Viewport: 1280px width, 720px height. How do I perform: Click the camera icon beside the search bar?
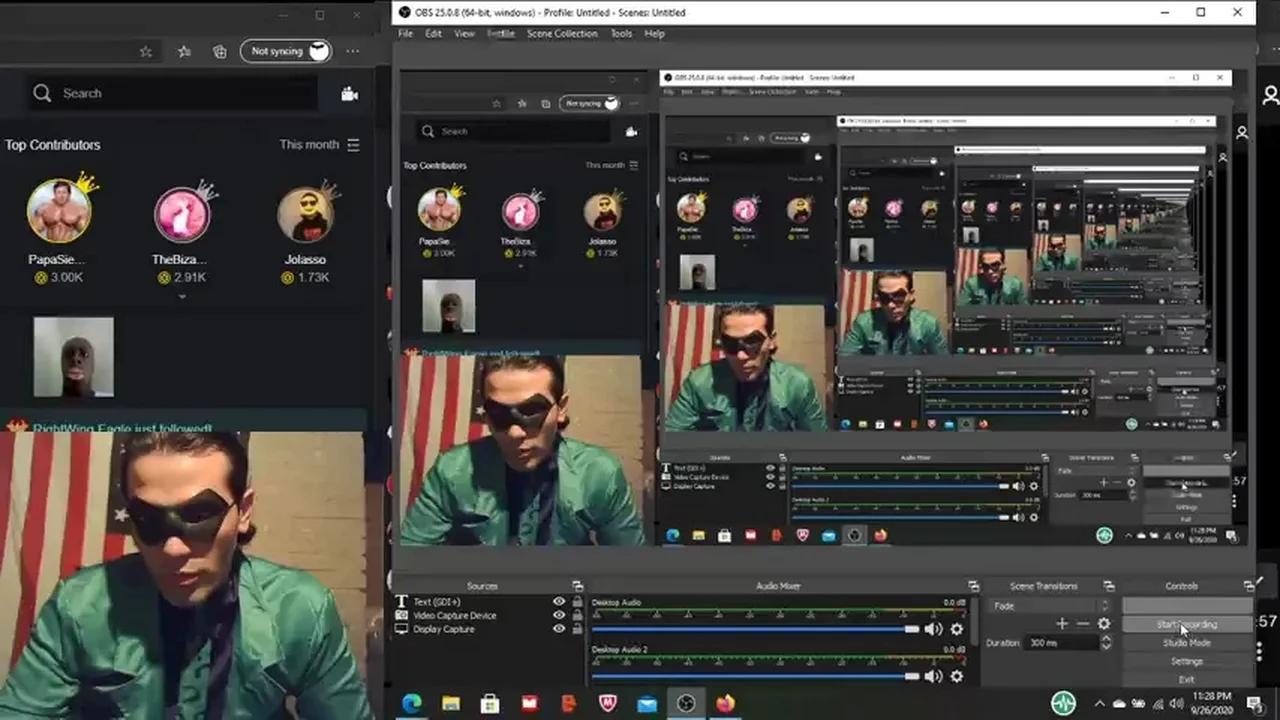(x=348, y=93)
